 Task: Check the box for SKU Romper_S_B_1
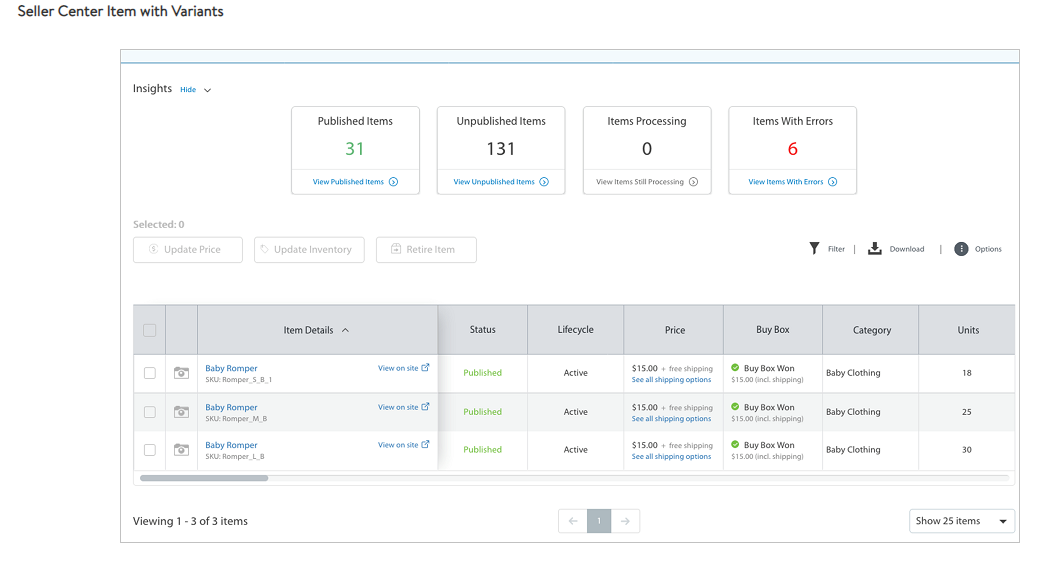click(150, 373)
